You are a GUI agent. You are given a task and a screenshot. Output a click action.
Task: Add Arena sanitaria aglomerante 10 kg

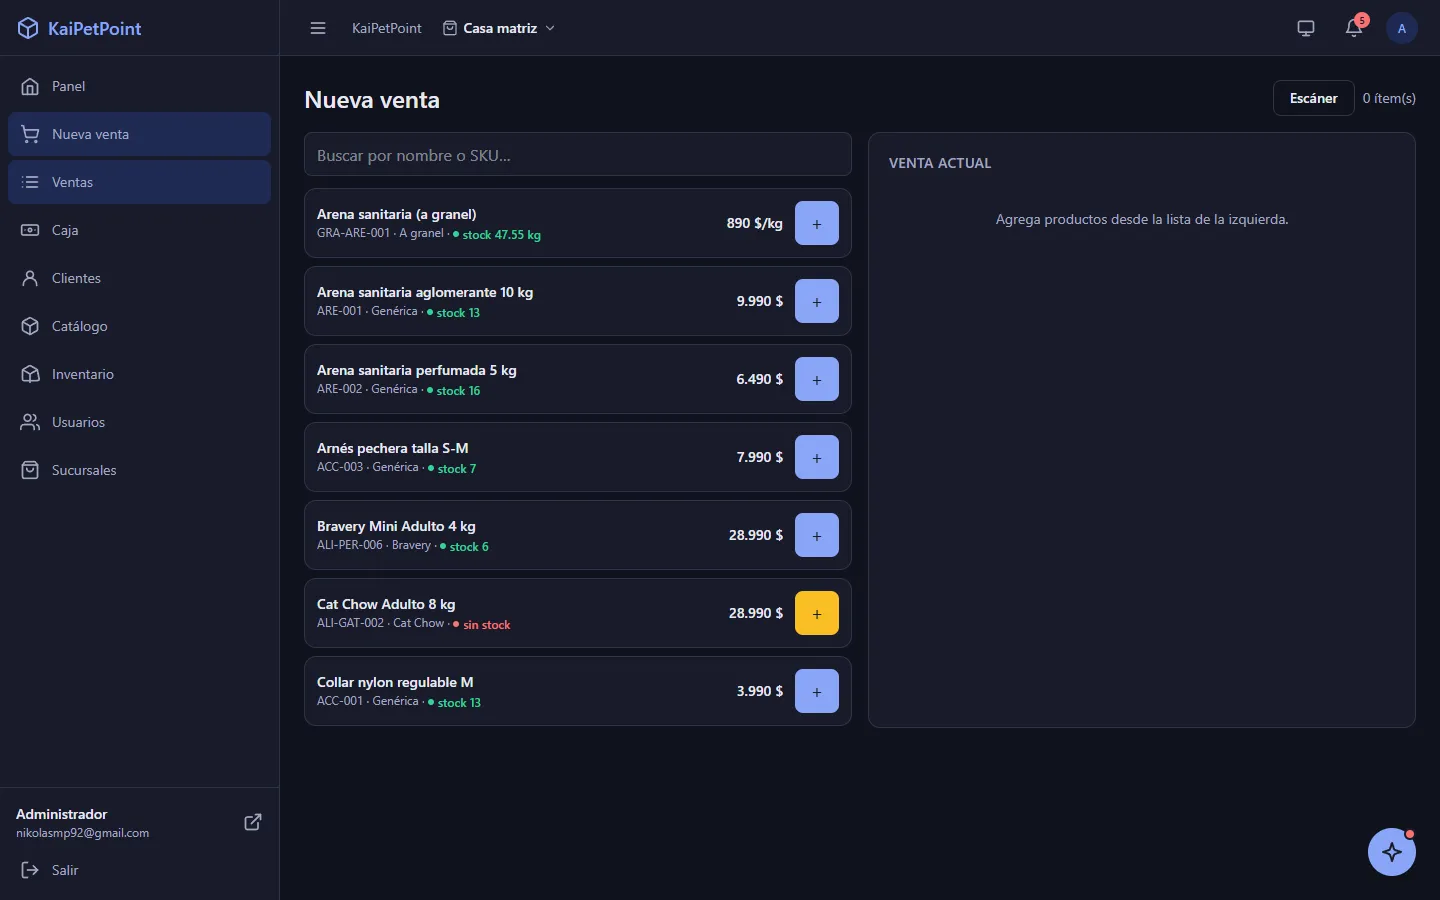coord(817,301)
